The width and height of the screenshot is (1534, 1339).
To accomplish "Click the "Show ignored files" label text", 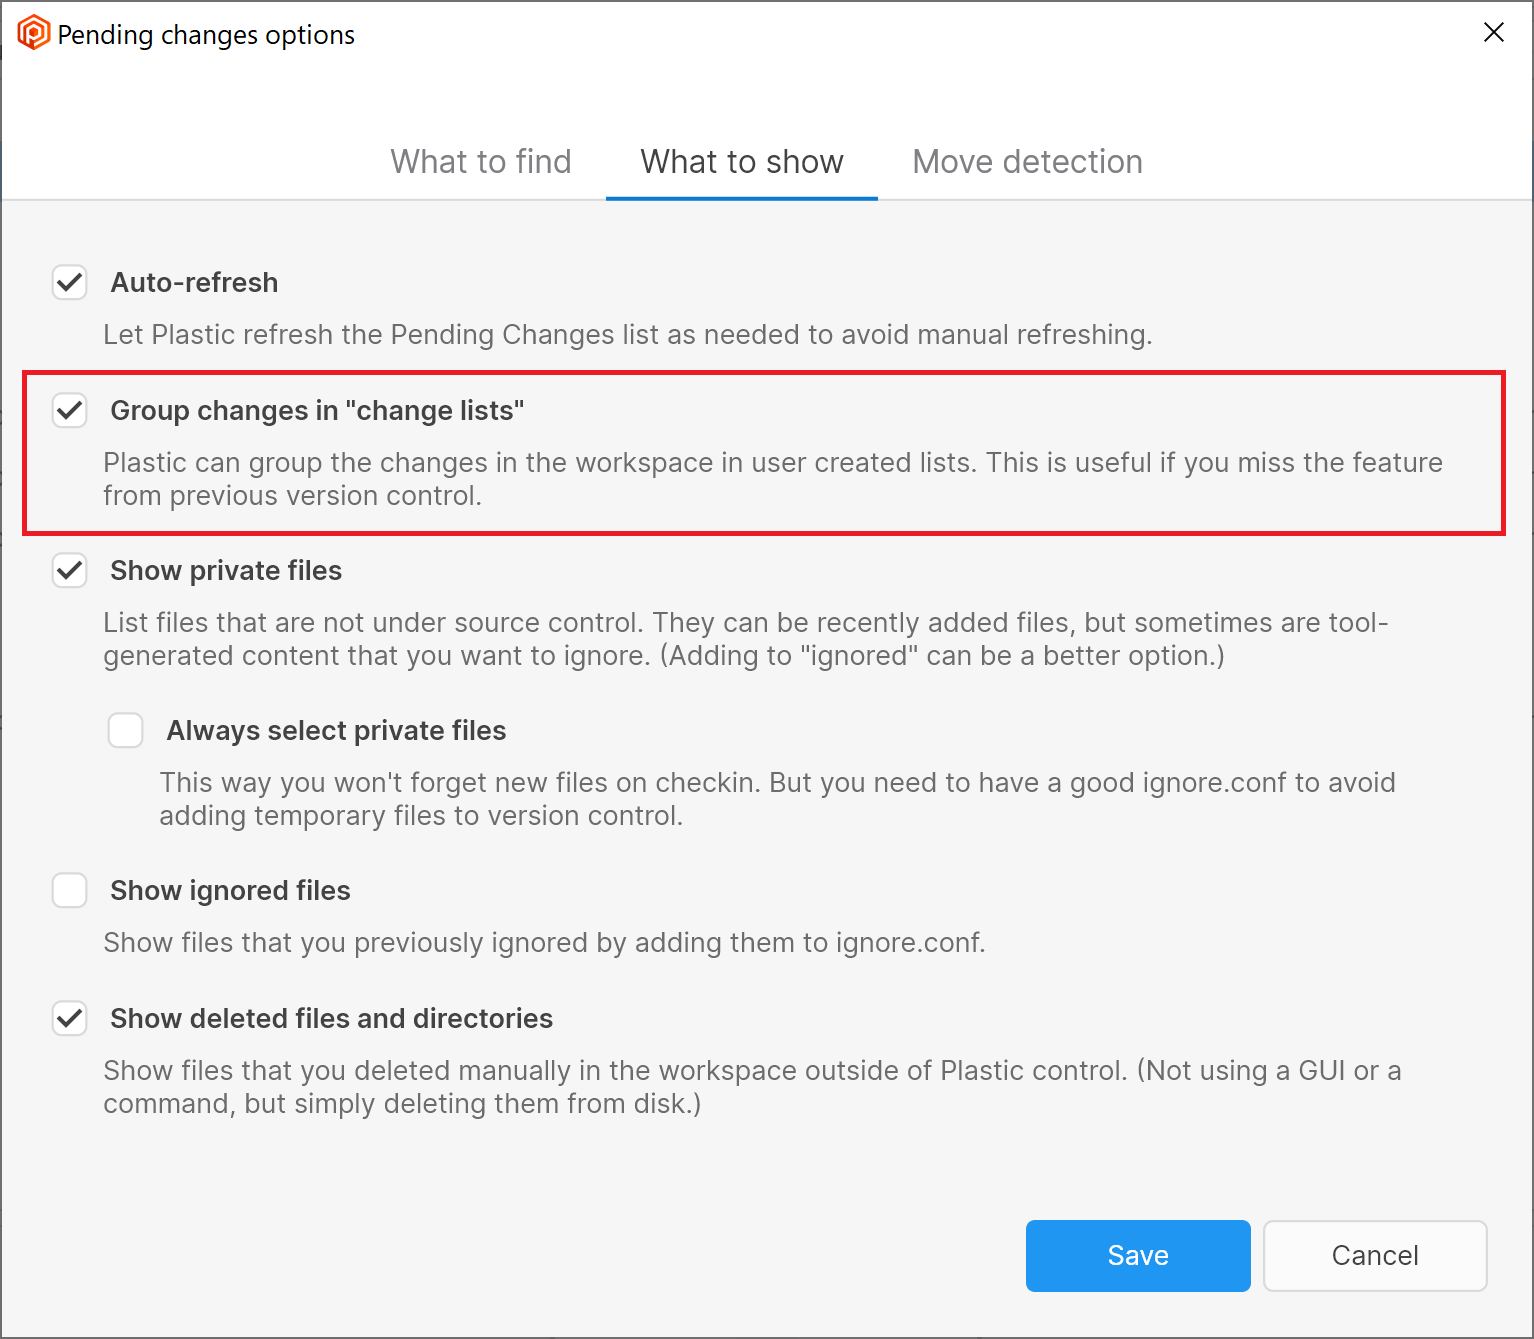I will (x=230, y=891).
